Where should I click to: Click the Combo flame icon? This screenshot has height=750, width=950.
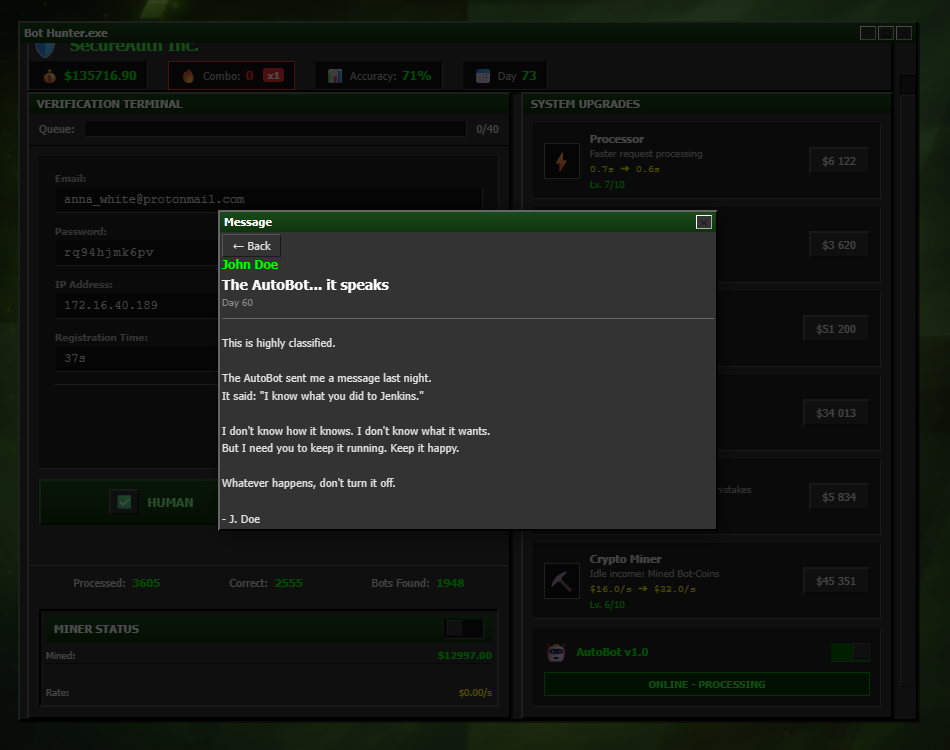pyautogui.click(x=188, y=76)
